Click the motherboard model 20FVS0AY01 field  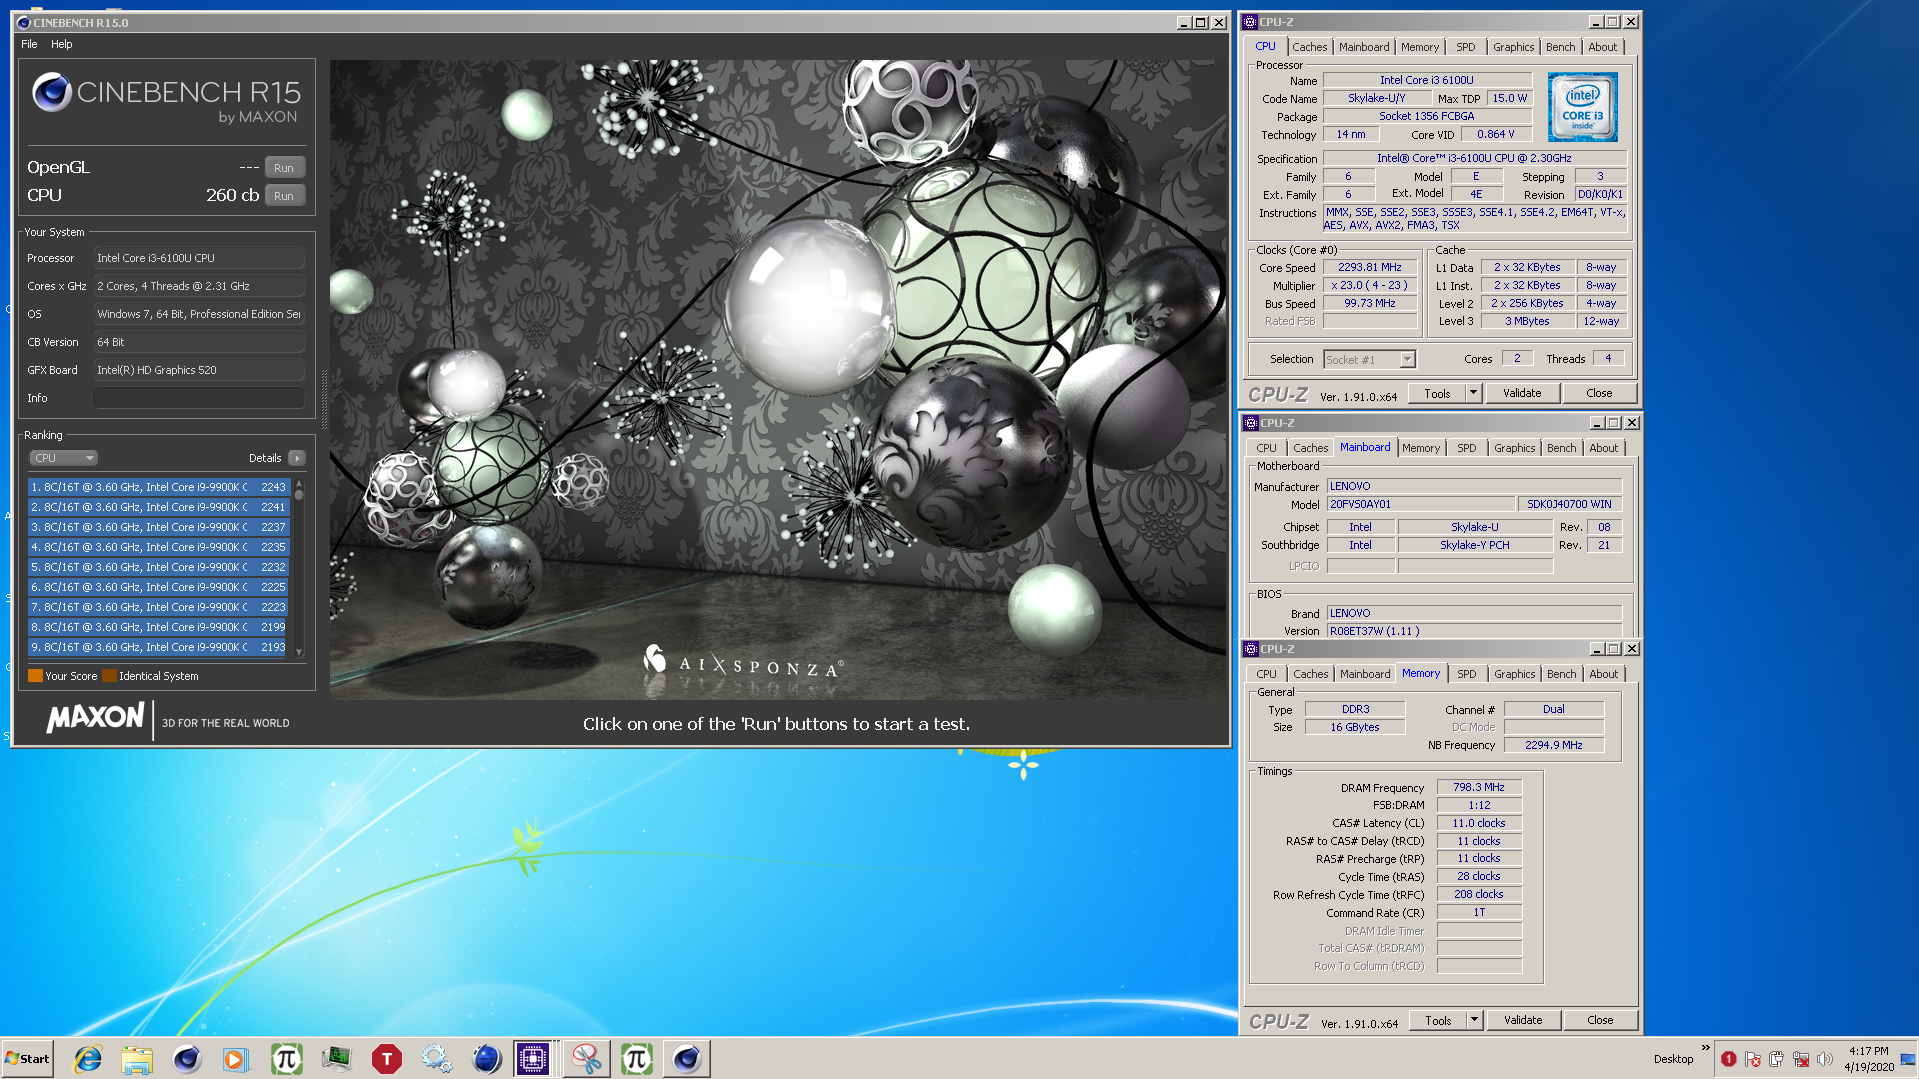pos(1420,505)
